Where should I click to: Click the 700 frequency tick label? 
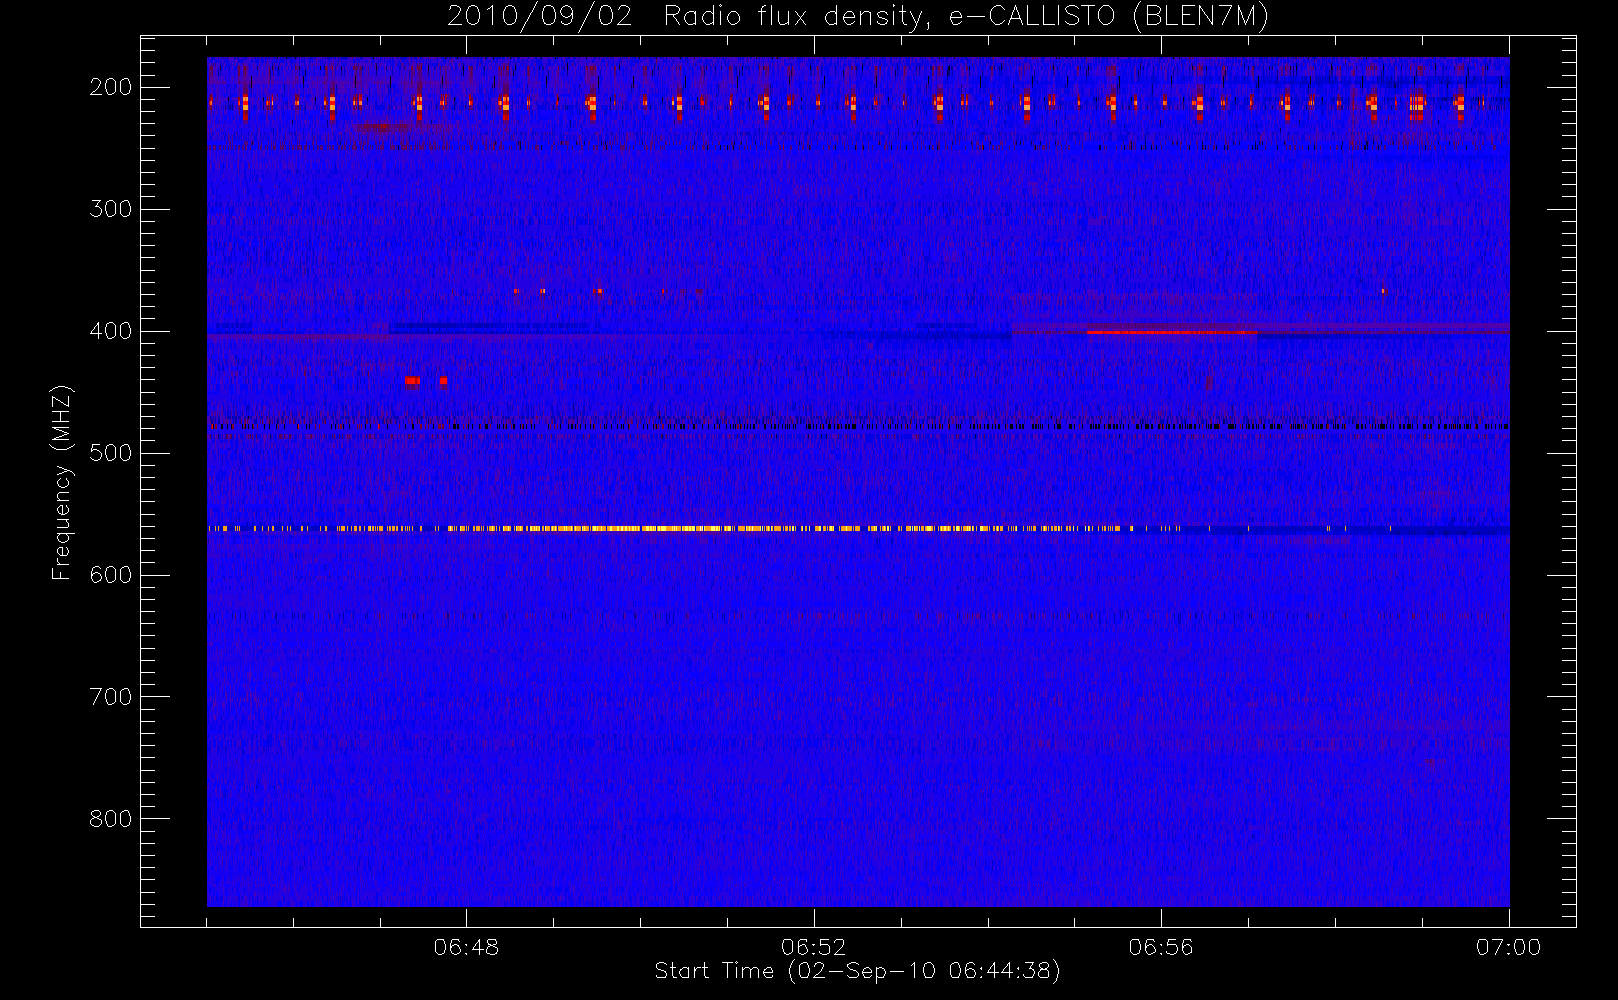pyautogui.click(x=111, y=697)
